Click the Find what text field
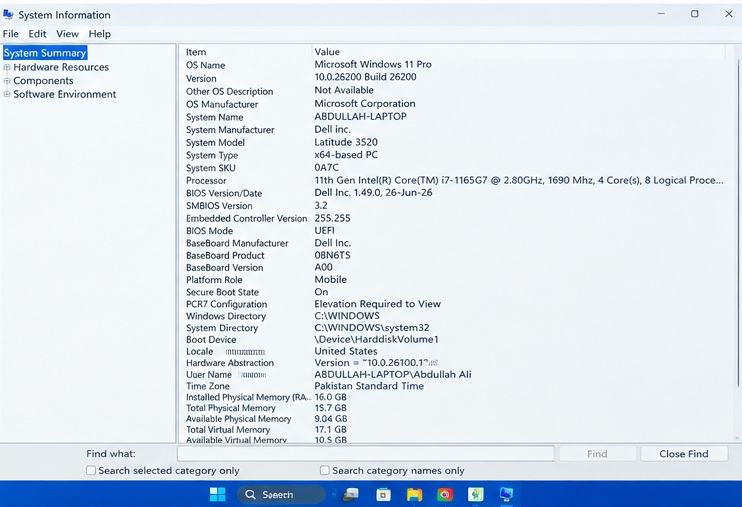Image resolution: width=742 pixels, height=507 pixels. 365,454
